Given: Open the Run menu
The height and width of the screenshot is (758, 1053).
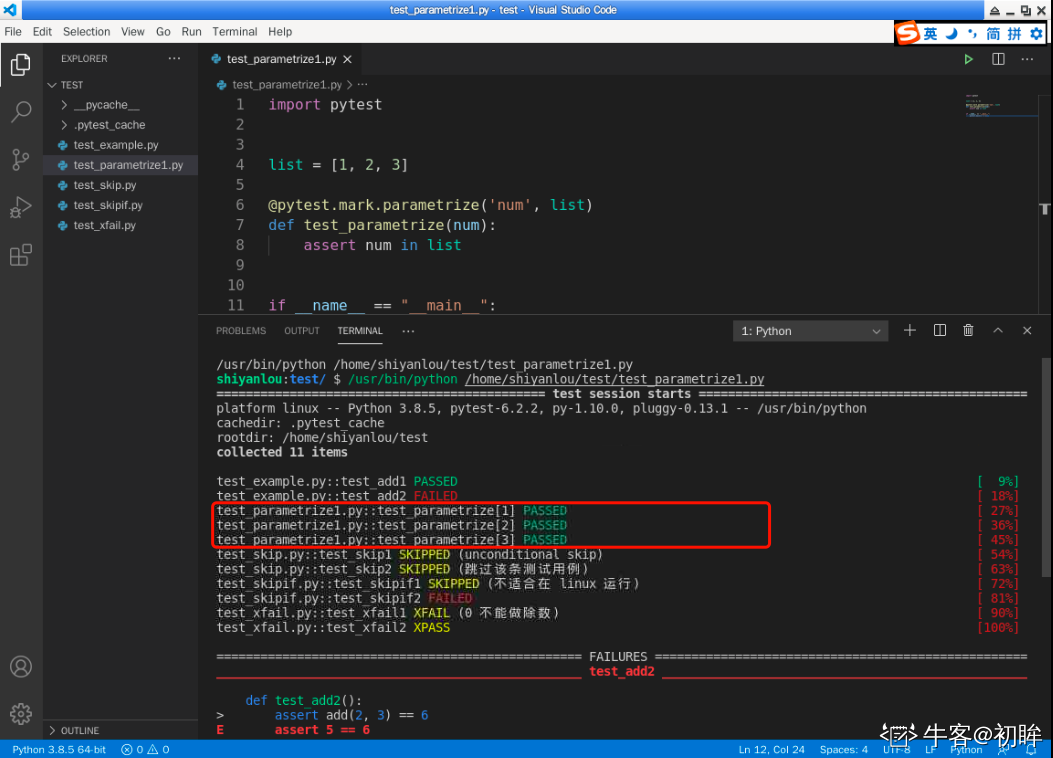Looking at the screenshot, I should pos(191,32).
